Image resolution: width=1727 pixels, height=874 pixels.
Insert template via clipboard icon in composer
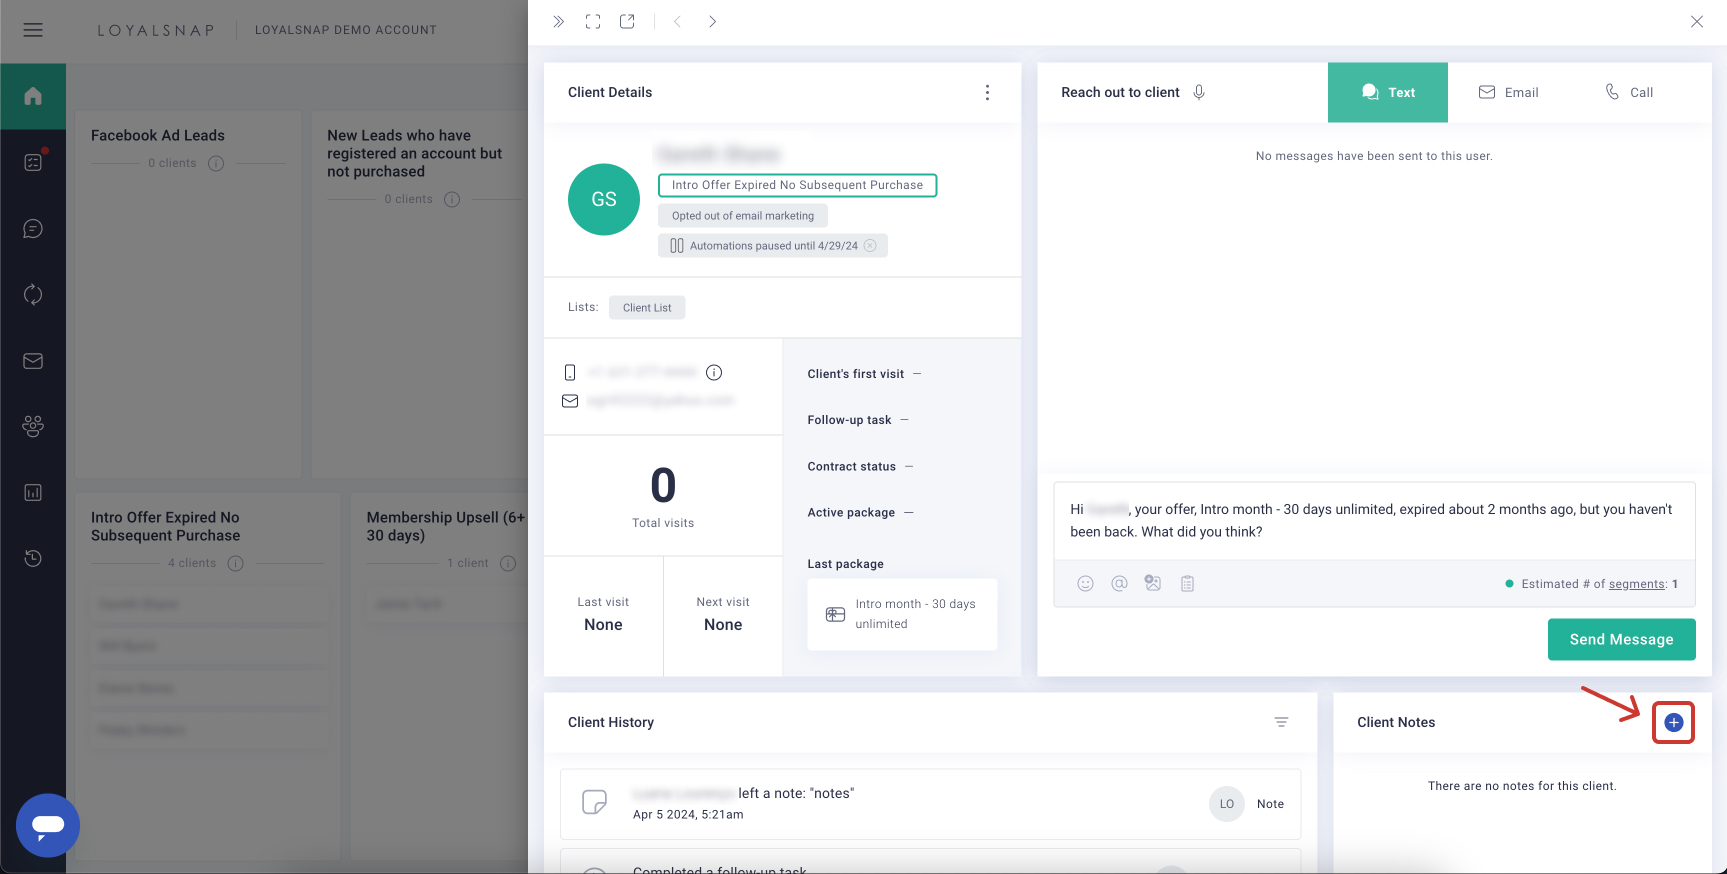coord(1187,584)
